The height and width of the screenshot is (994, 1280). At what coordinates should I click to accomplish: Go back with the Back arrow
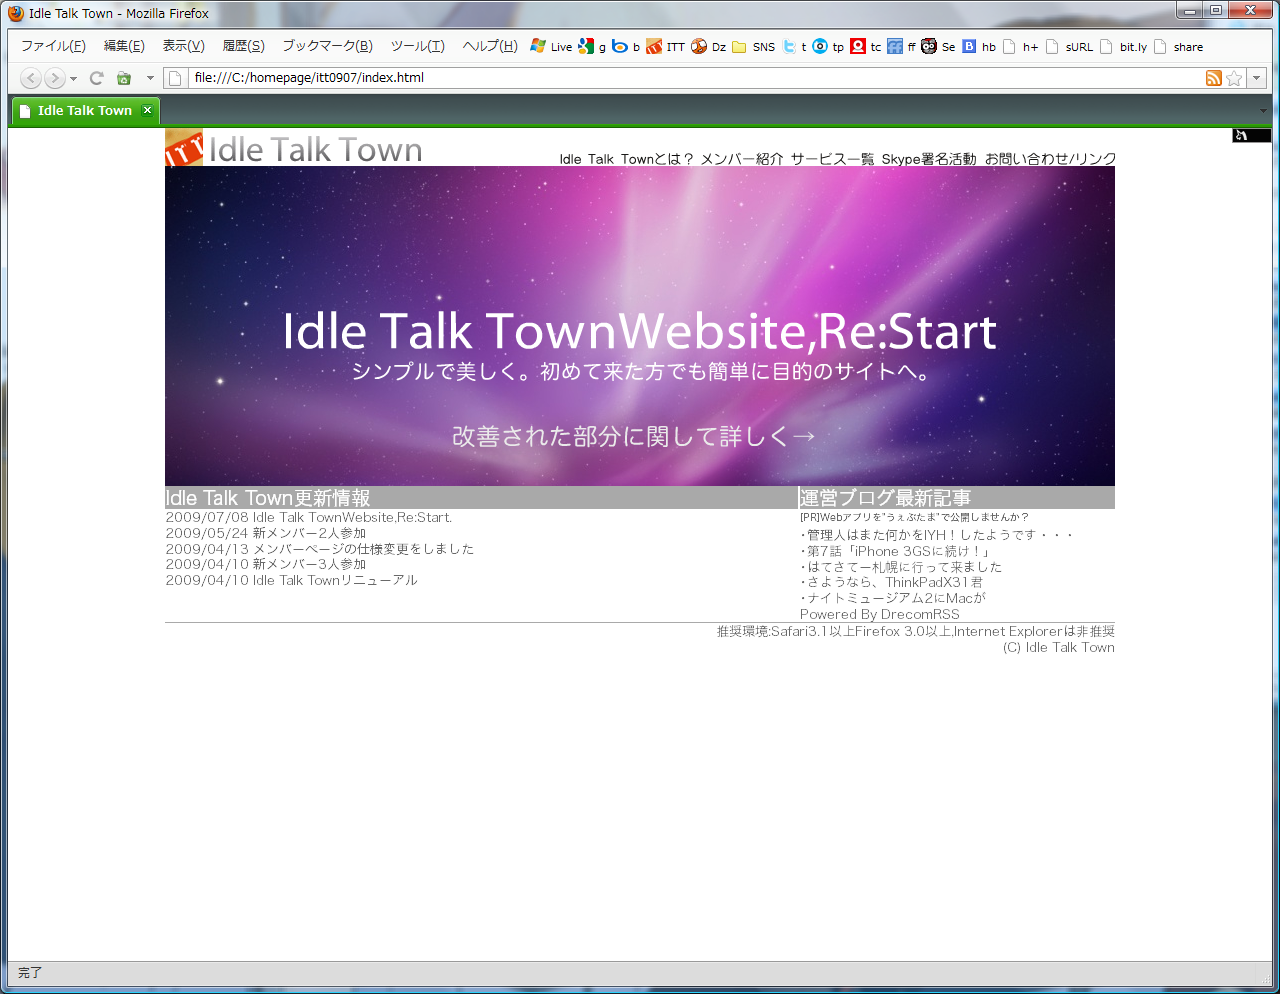pos(31,78)
